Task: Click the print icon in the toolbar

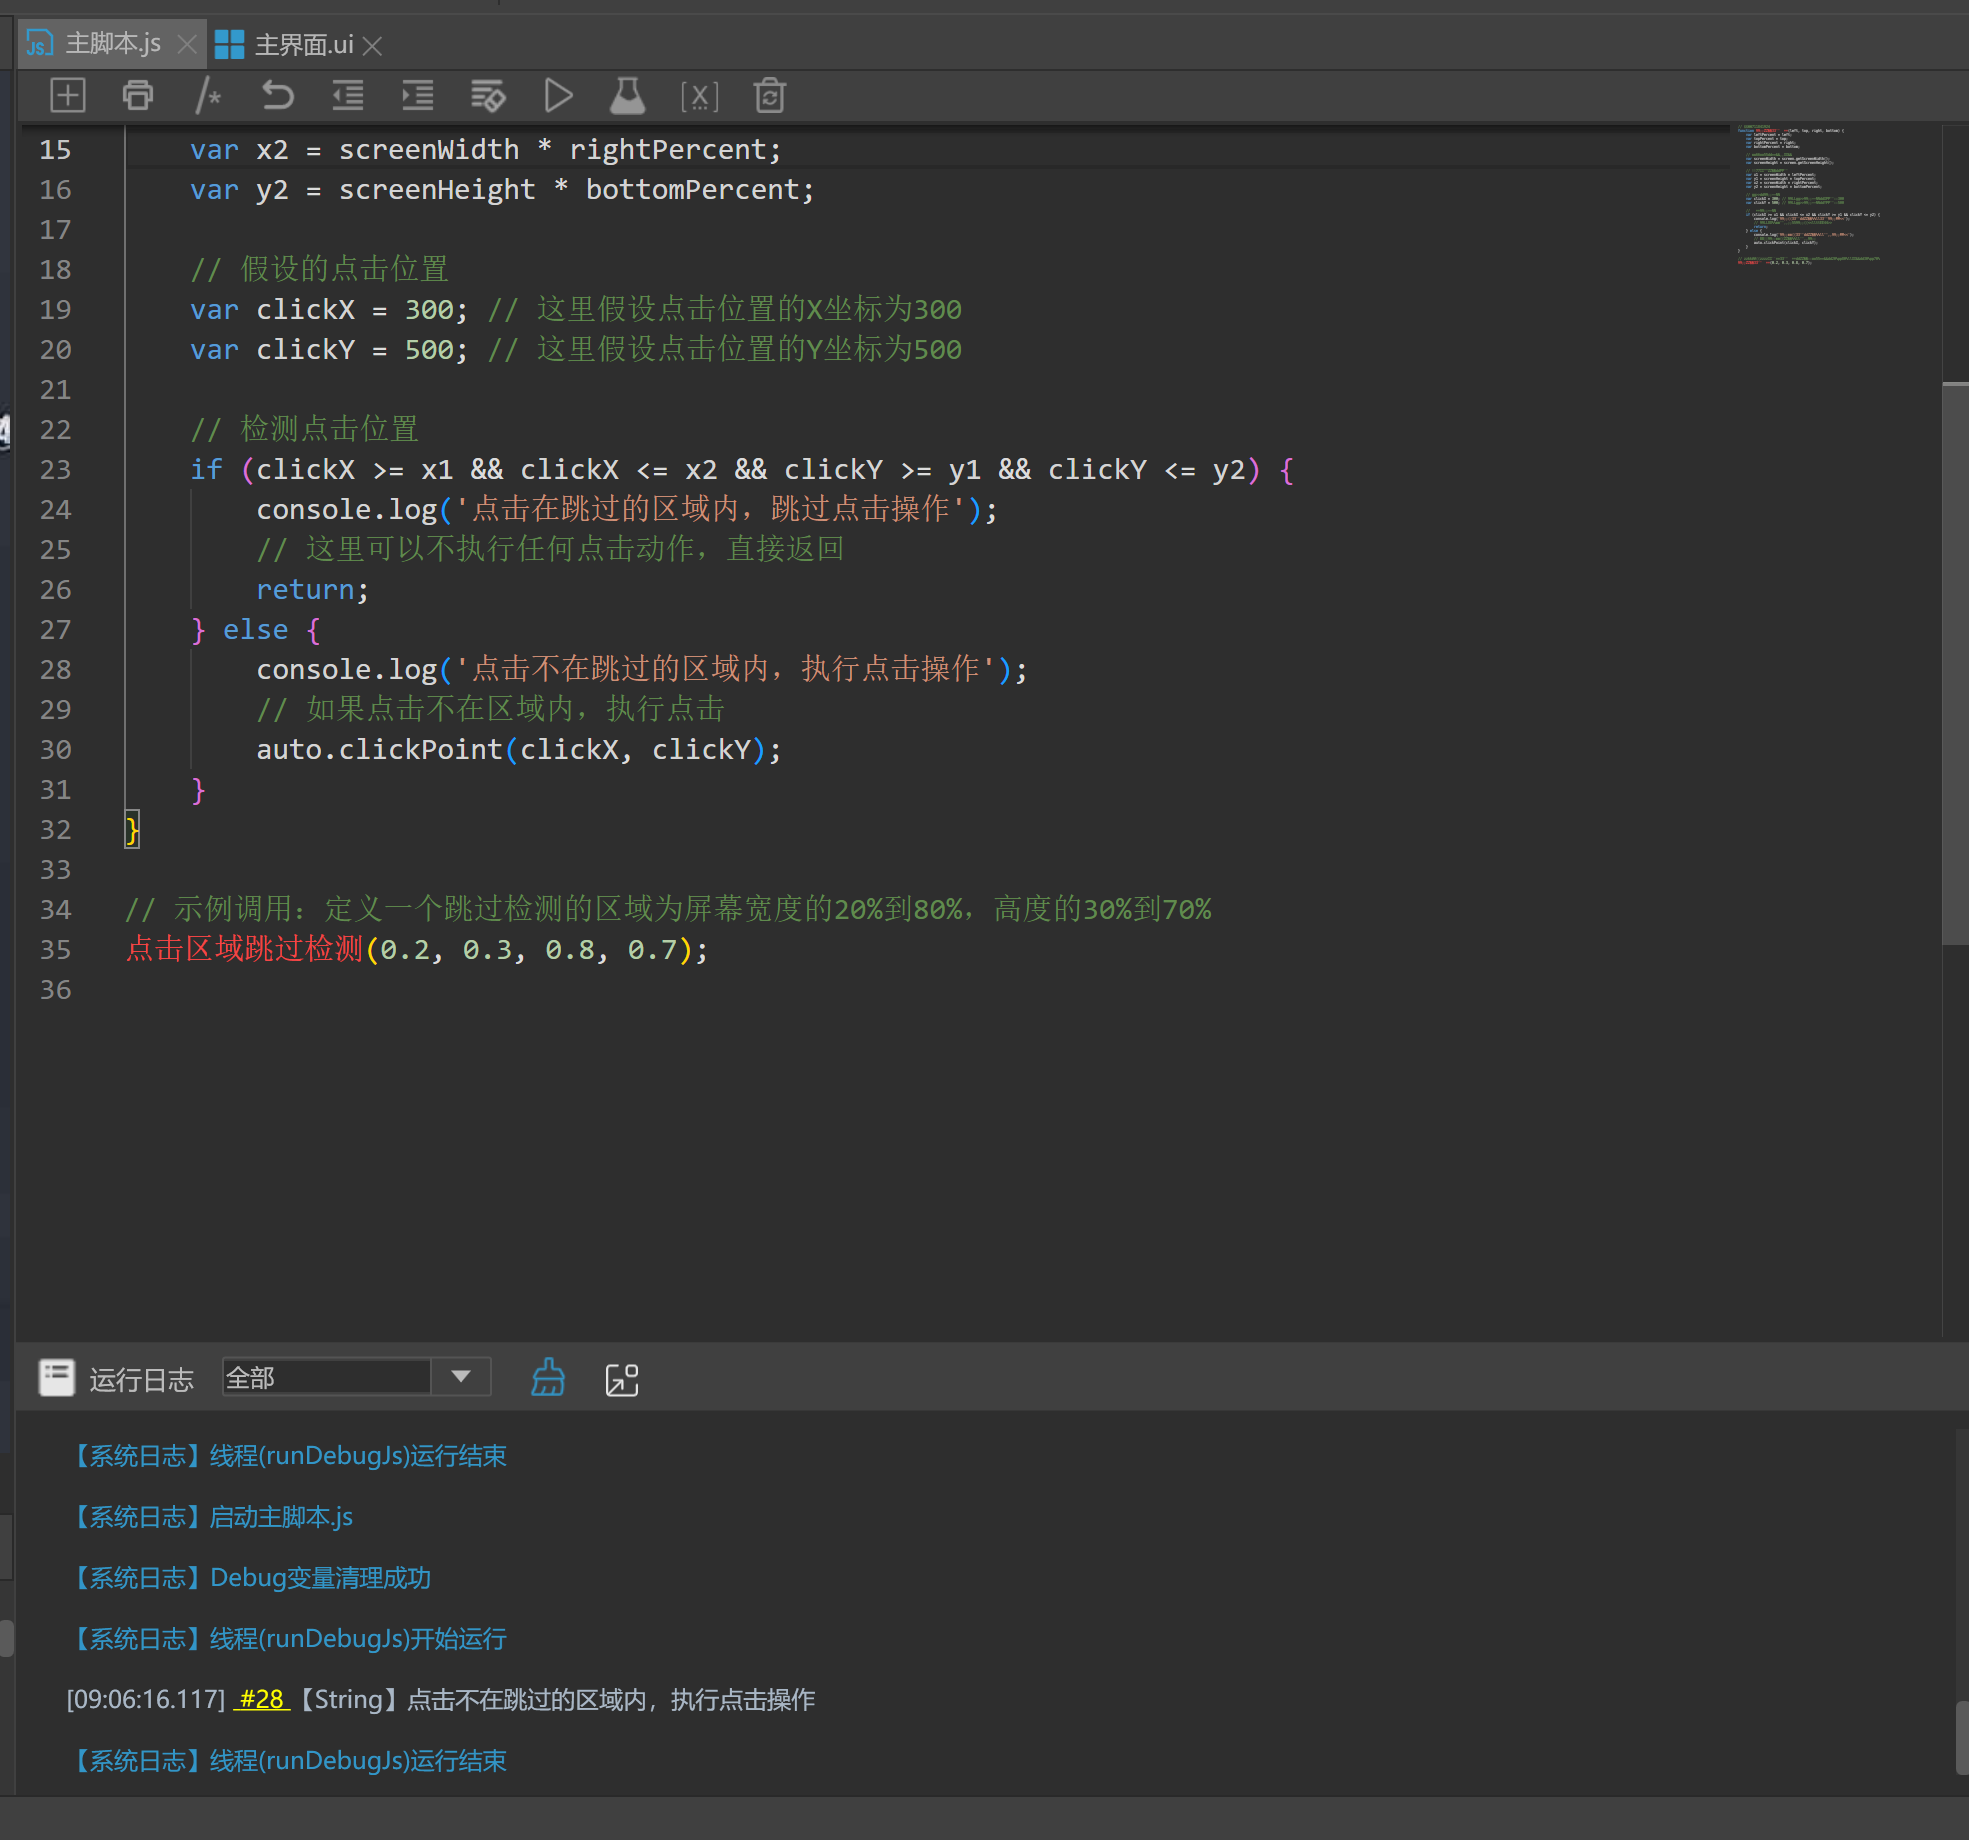Action: point(138,96)
